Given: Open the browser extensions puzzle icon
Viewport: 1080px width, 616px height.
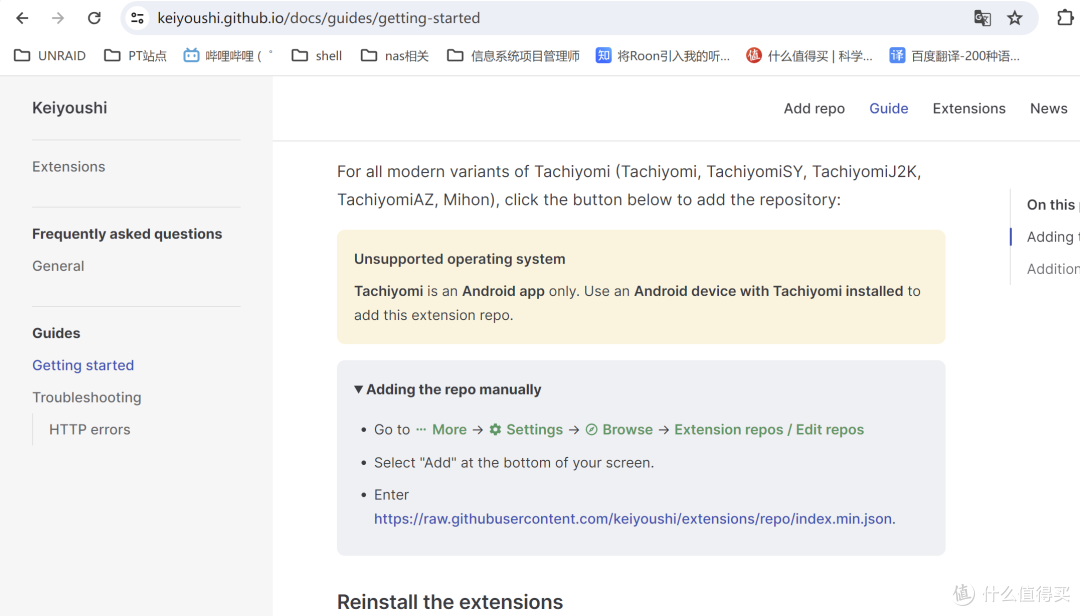Looking at the screenshot, I should pyautogui.click(x=1065, y=18).
